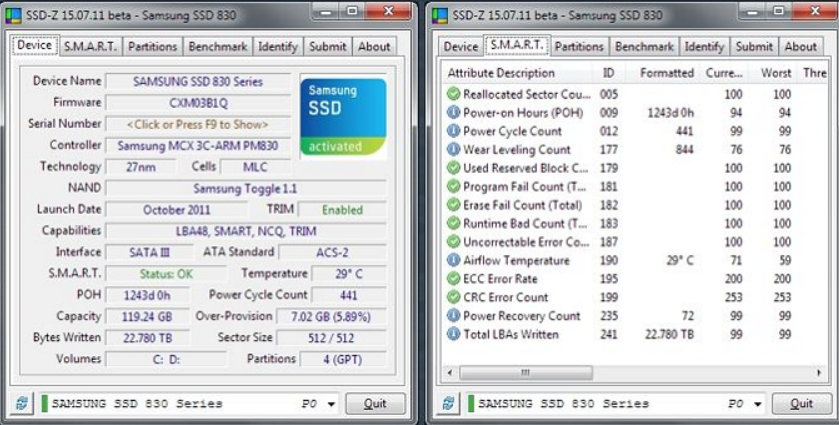Open S.M.A.R.T. tab in left window
Image resolution: width=839 pixels, height=425 pixels.
coord(90,47)
